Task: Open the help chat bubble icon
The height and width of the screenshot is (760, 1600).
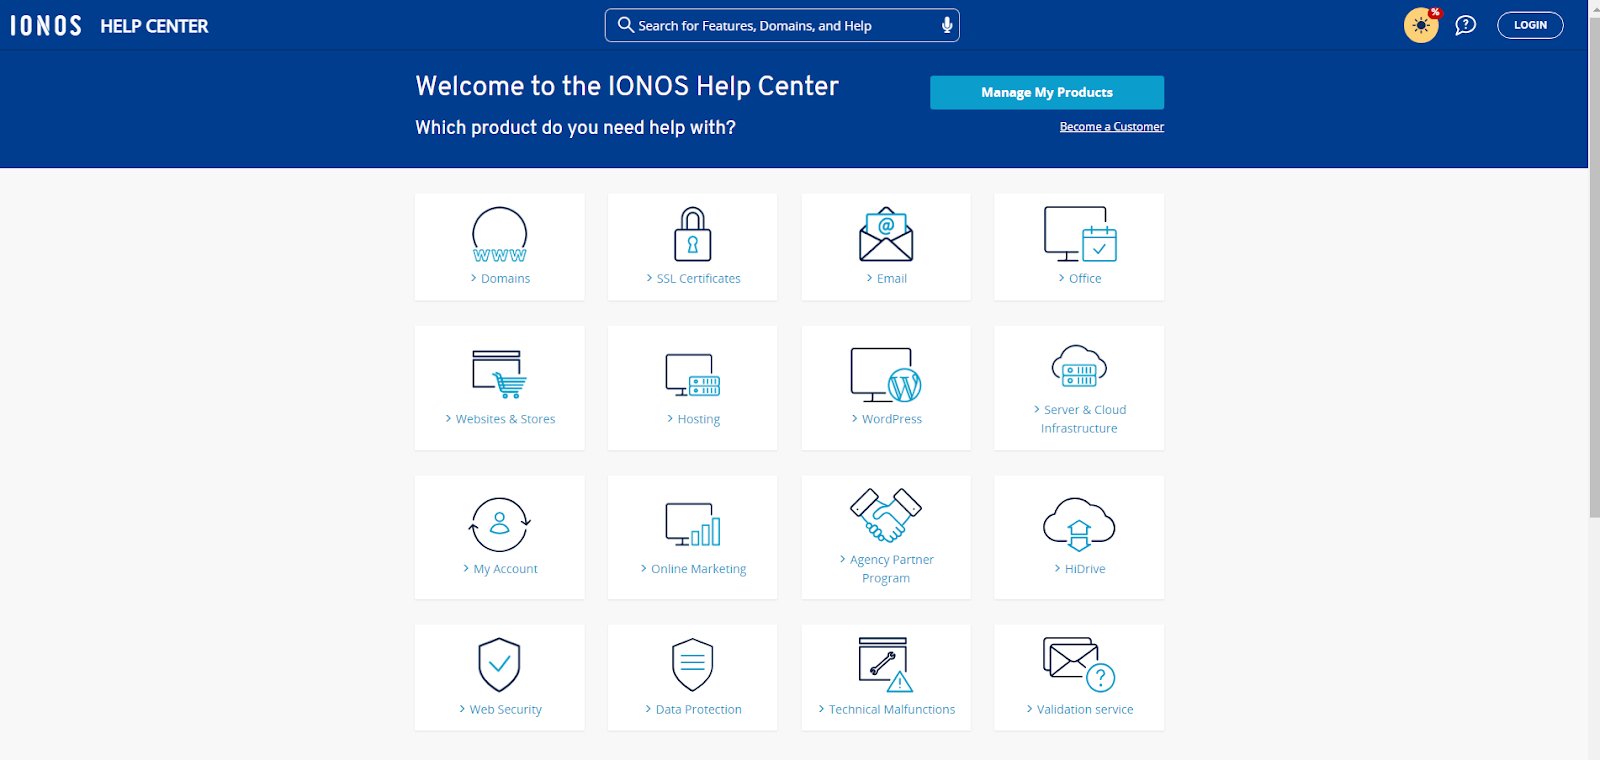Action: 1465,25
